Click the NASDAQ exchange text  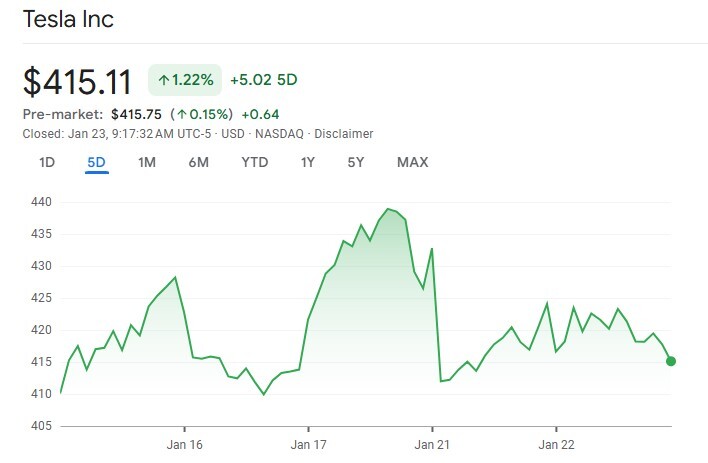click(279, 134)
